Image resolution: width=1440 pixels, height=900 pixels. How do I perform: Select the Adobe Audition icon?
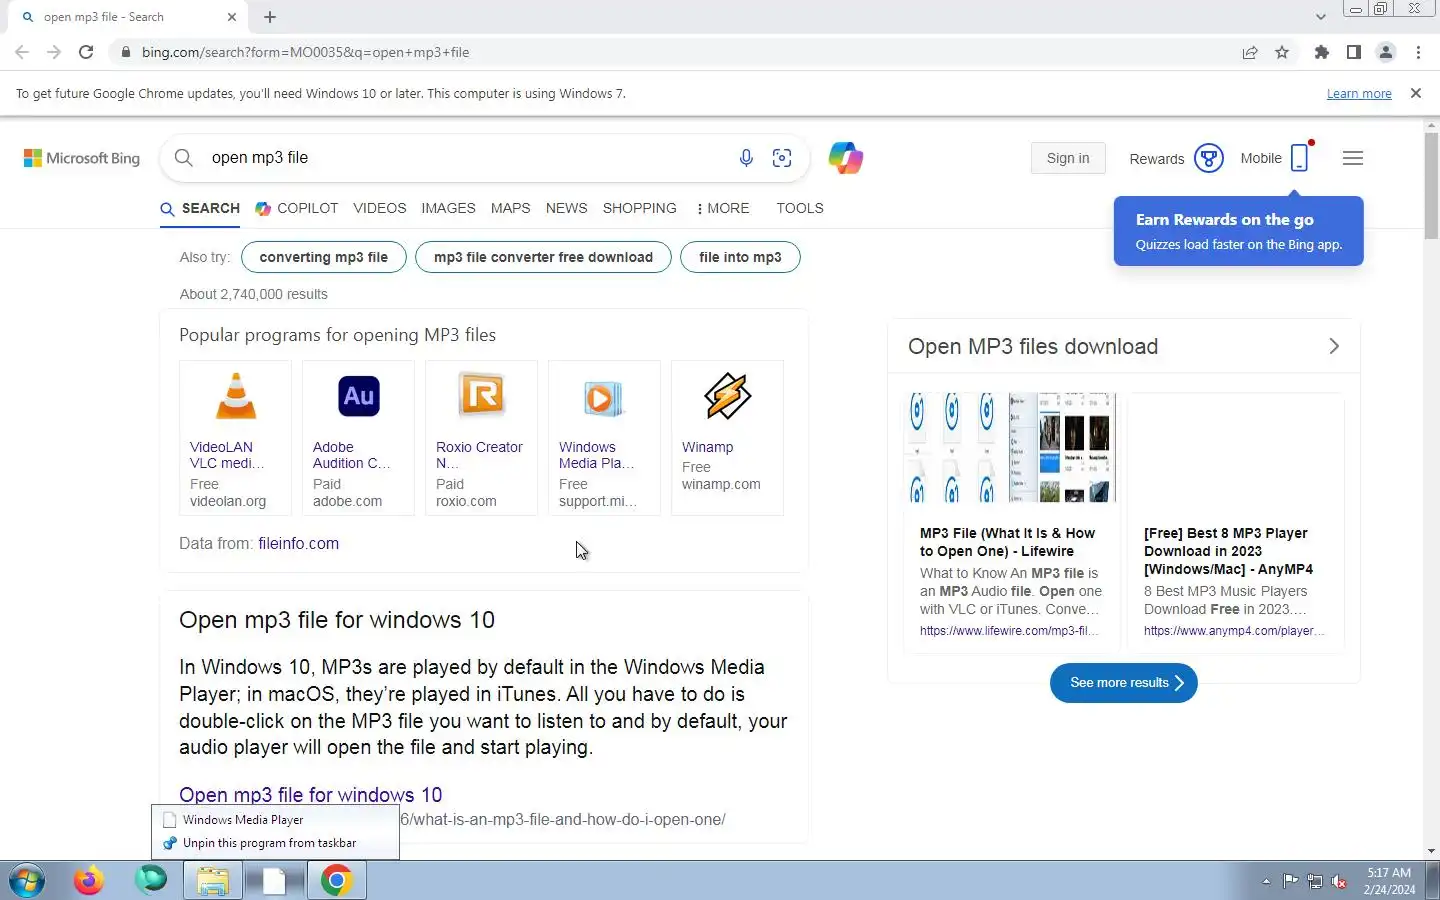tap(359, 396)
